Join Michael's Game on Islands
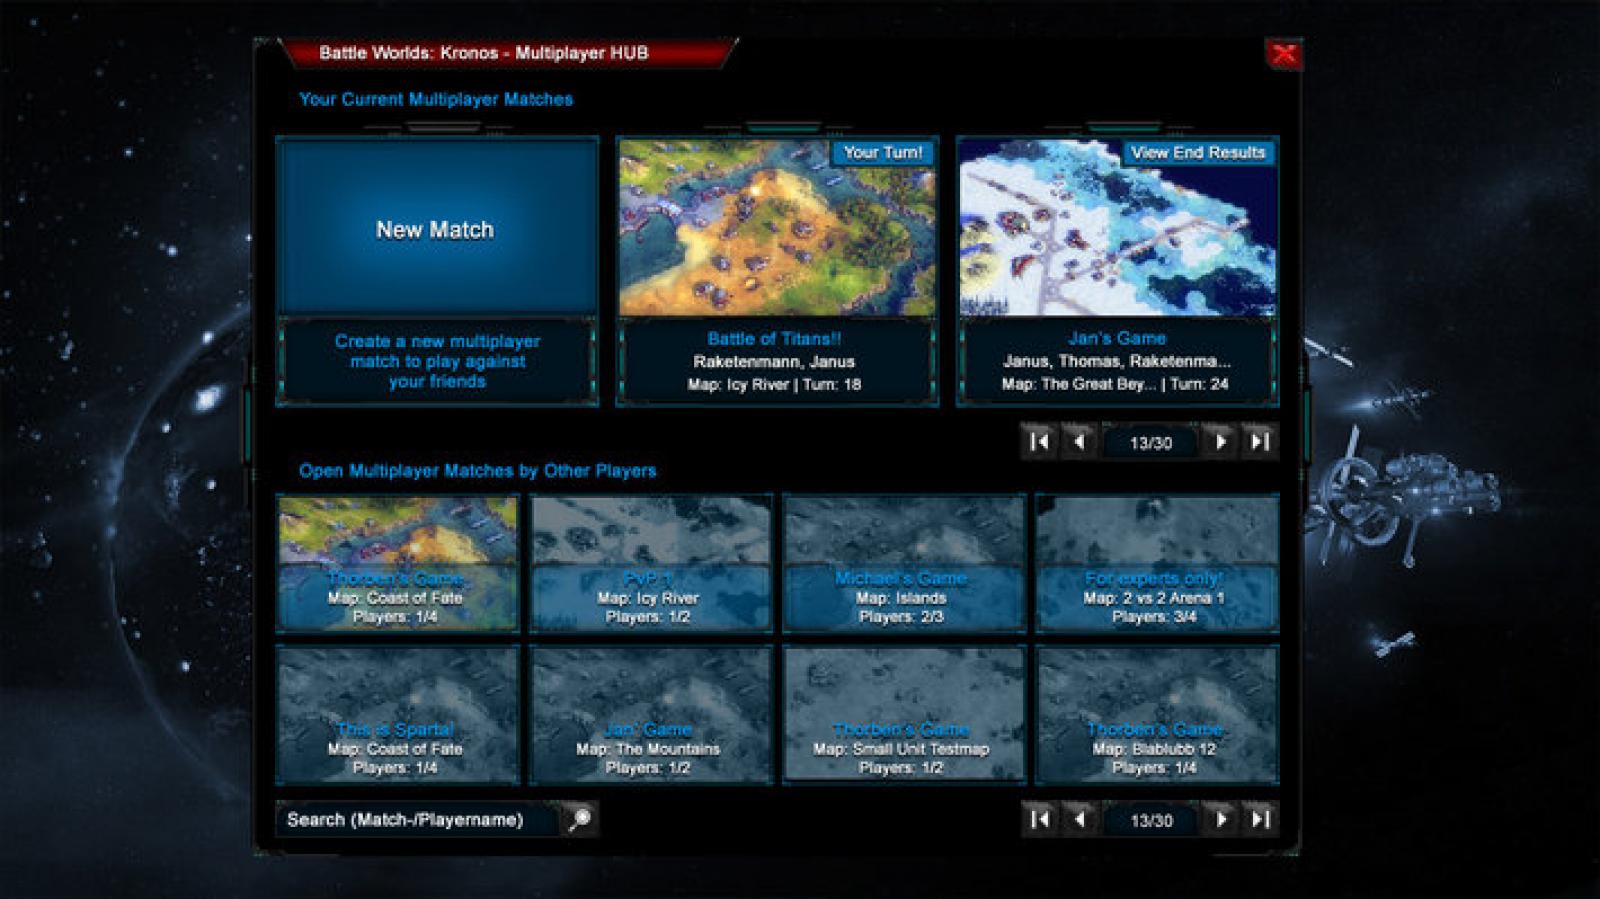 (x=904, y=563)
